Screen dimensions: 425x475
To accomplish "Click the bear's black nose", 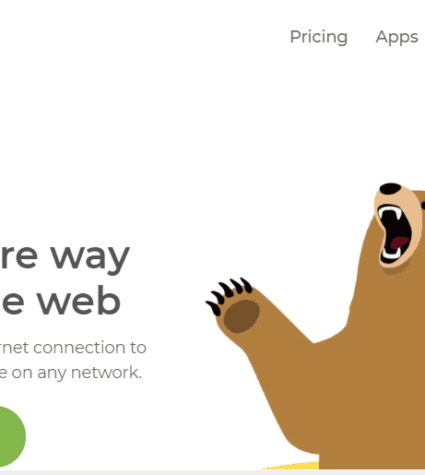I will 390,189.
